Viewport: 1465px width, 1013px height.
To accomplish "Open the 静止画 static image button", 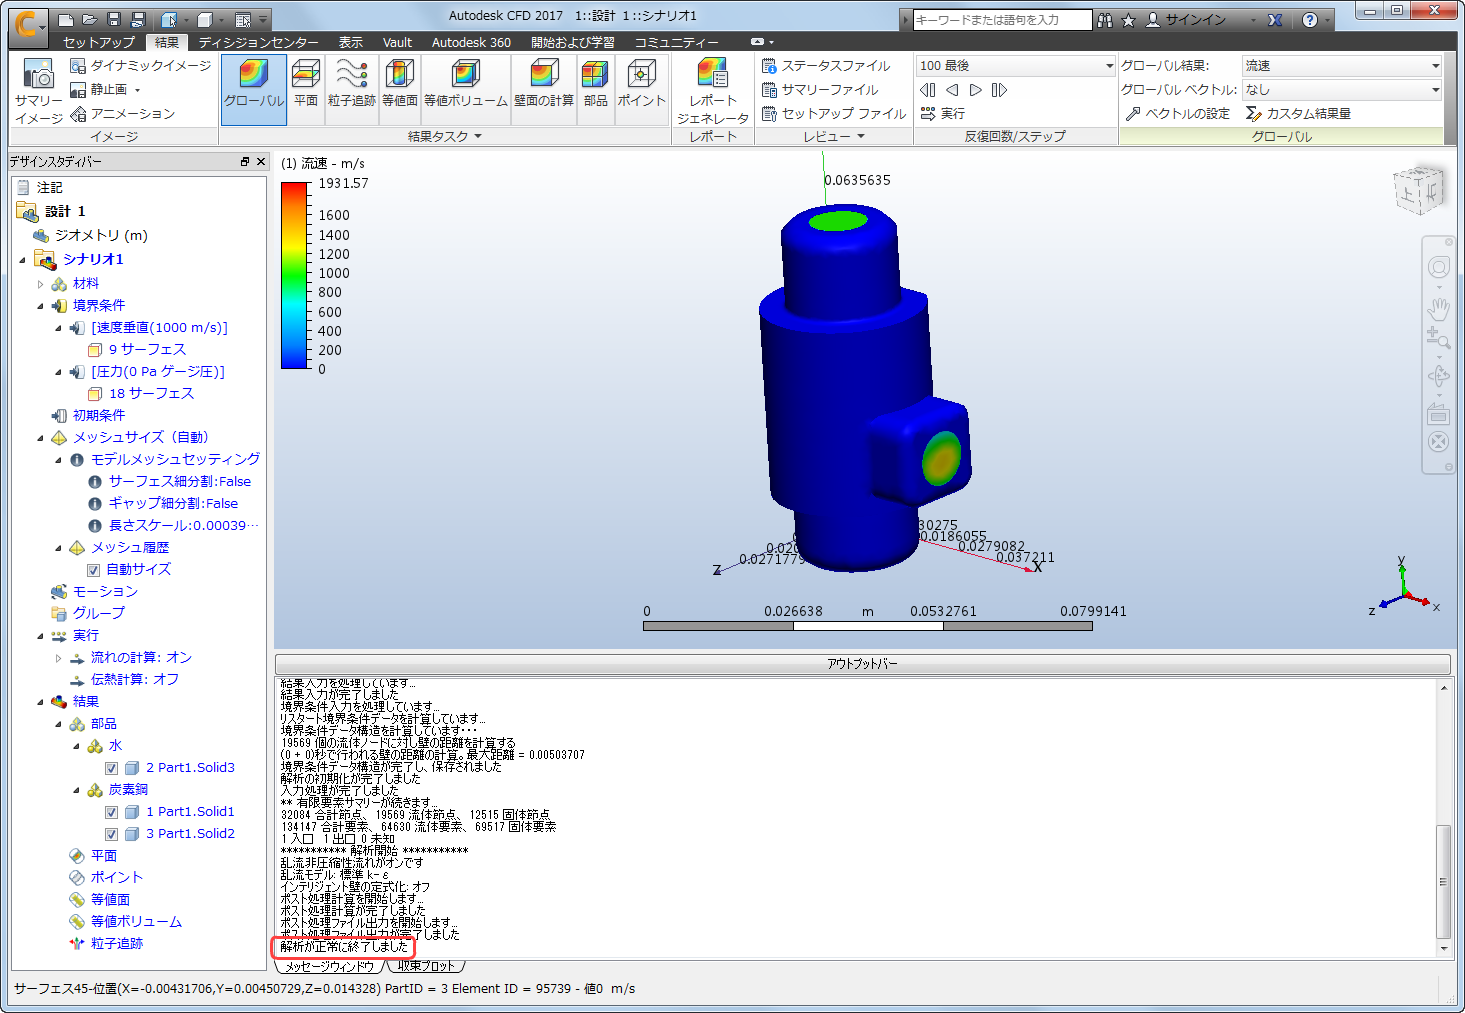I will pyautogui.click(x=106, y=90).
